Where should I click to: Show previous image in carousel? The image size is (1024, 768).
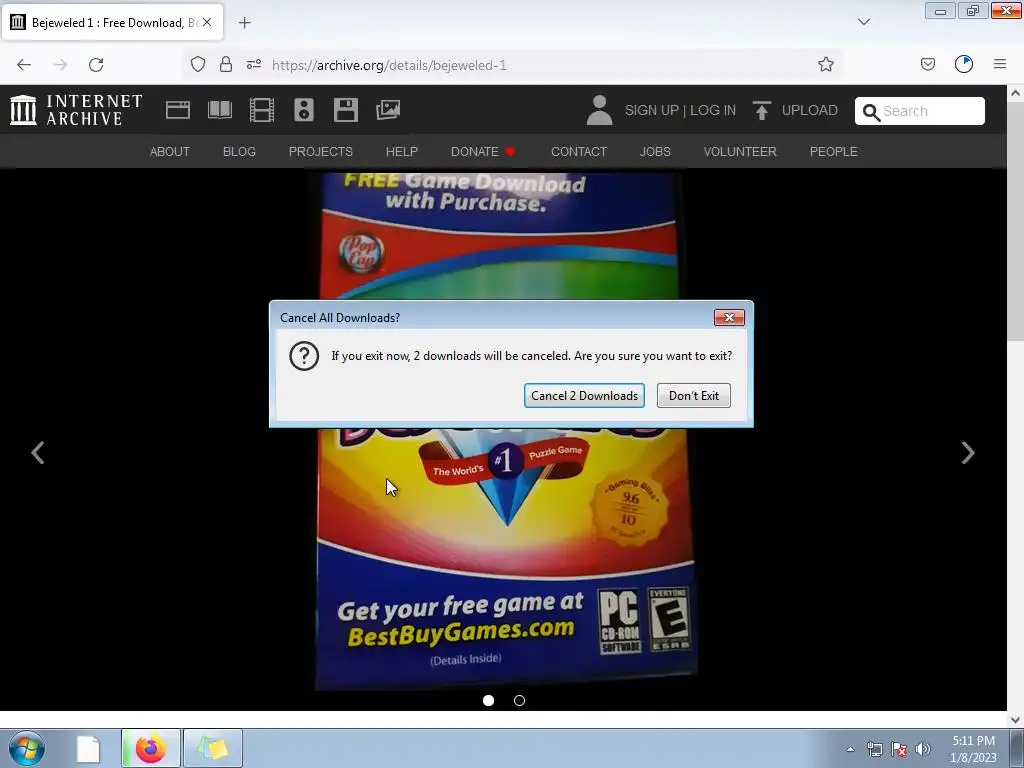coord(38,453)
